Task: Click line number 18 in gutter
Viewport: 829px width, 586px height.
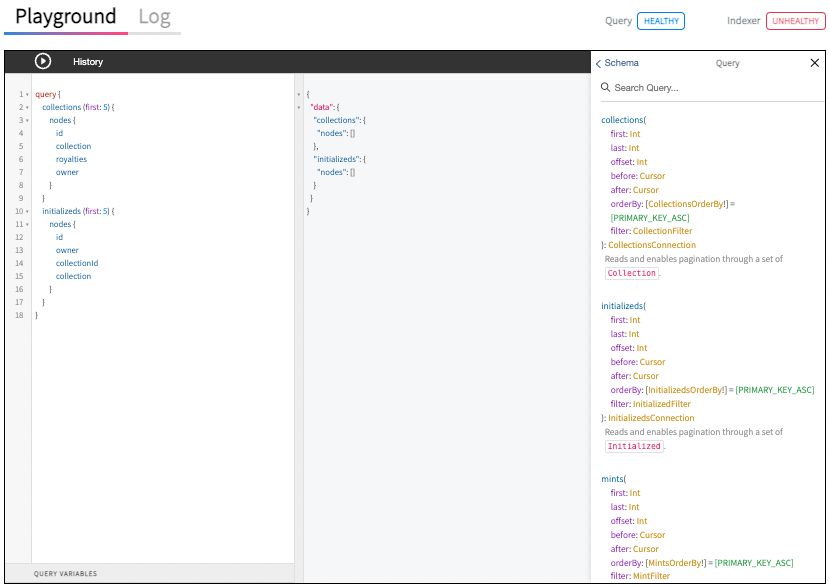Action: point(19,315)
